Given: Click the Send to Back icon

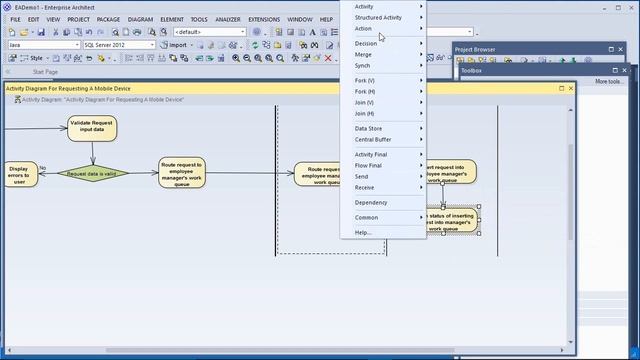Looking at the screenshot, I should pos(184,58).
